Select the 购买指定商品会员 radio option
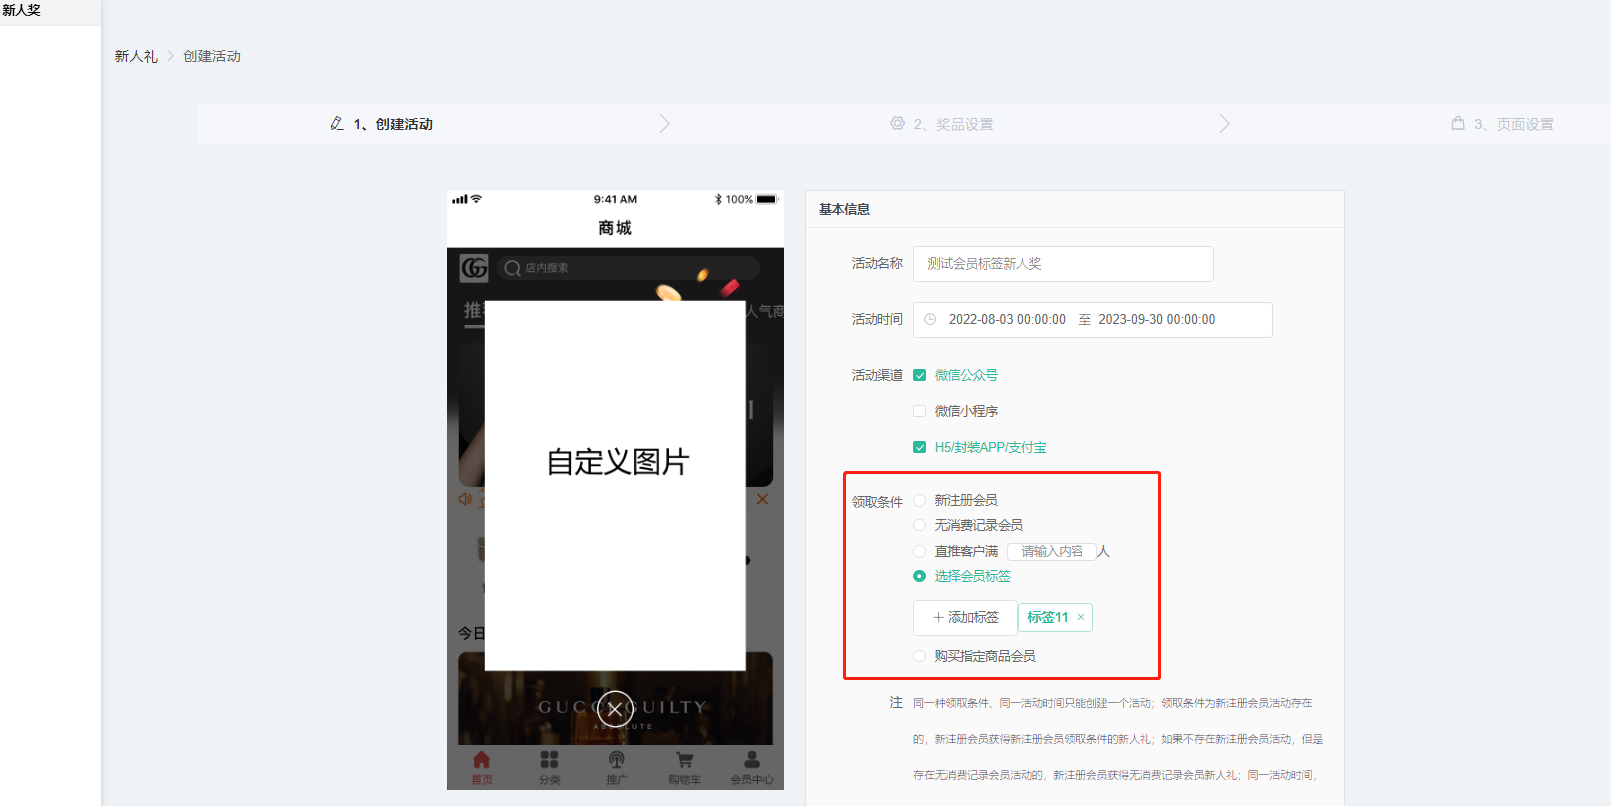The image size is (1611, 806). pyautogui.click(x=919, y=656)
